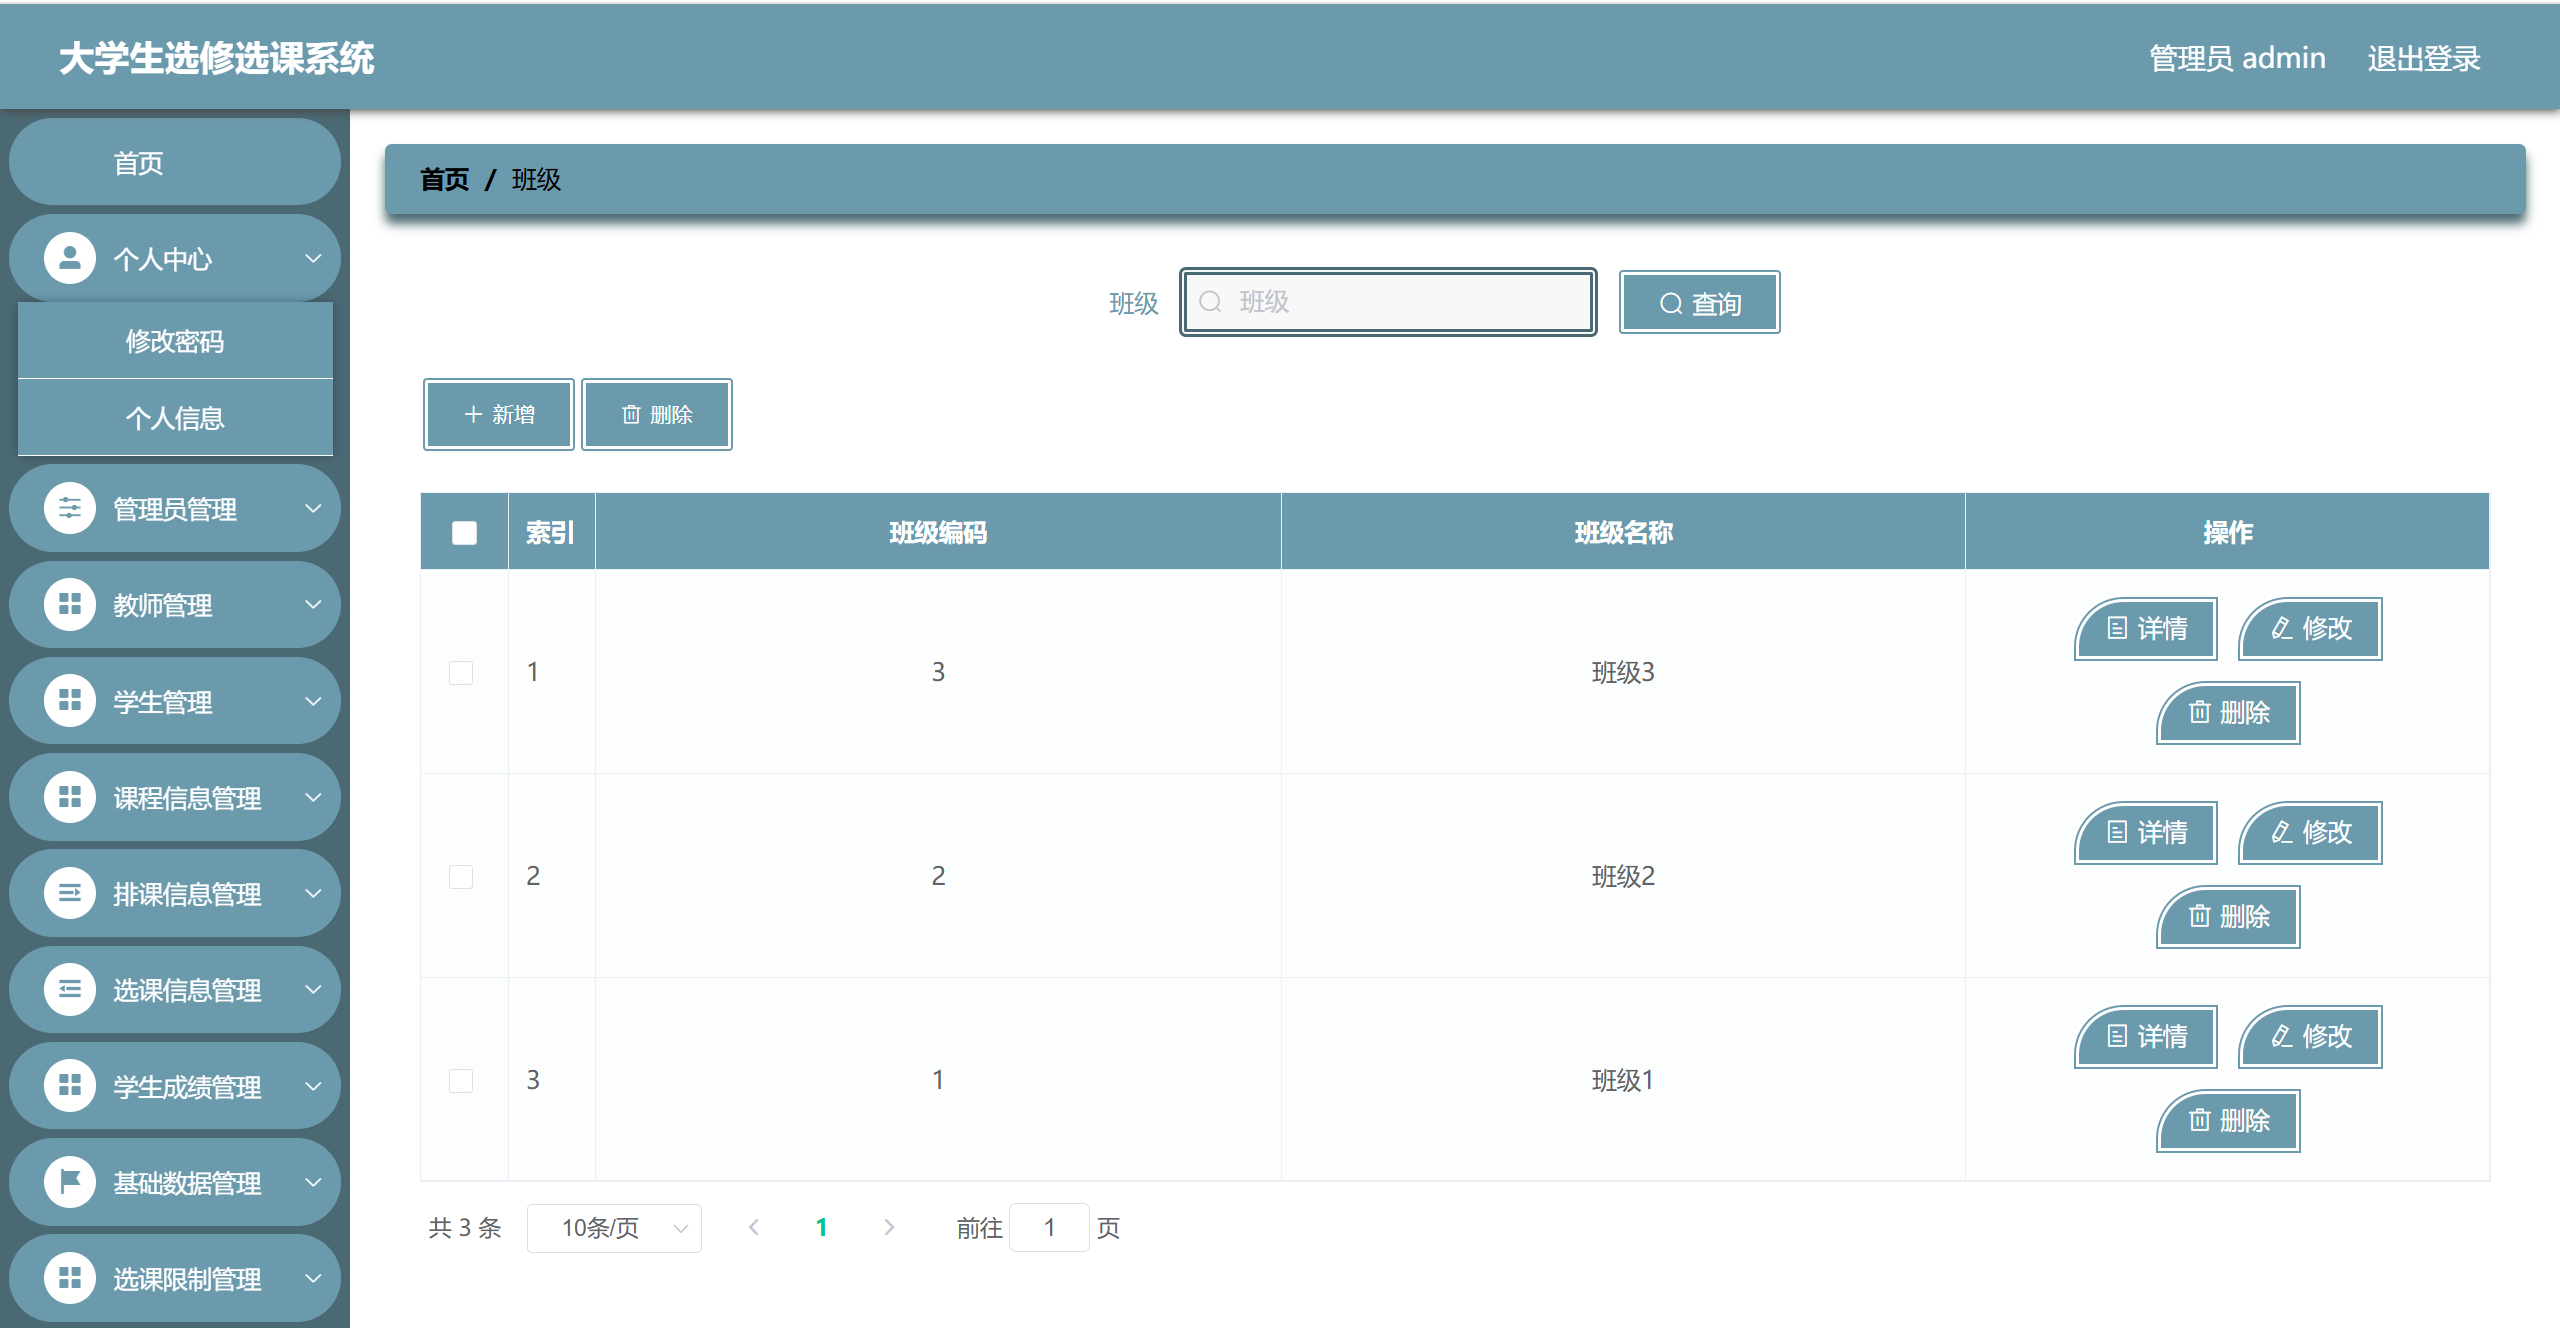Image resolution: width=2560 pixels, height=1328 pixels.
Task: Click the list icon beside 排课信息管理
Action: click(x=69, y=893)
